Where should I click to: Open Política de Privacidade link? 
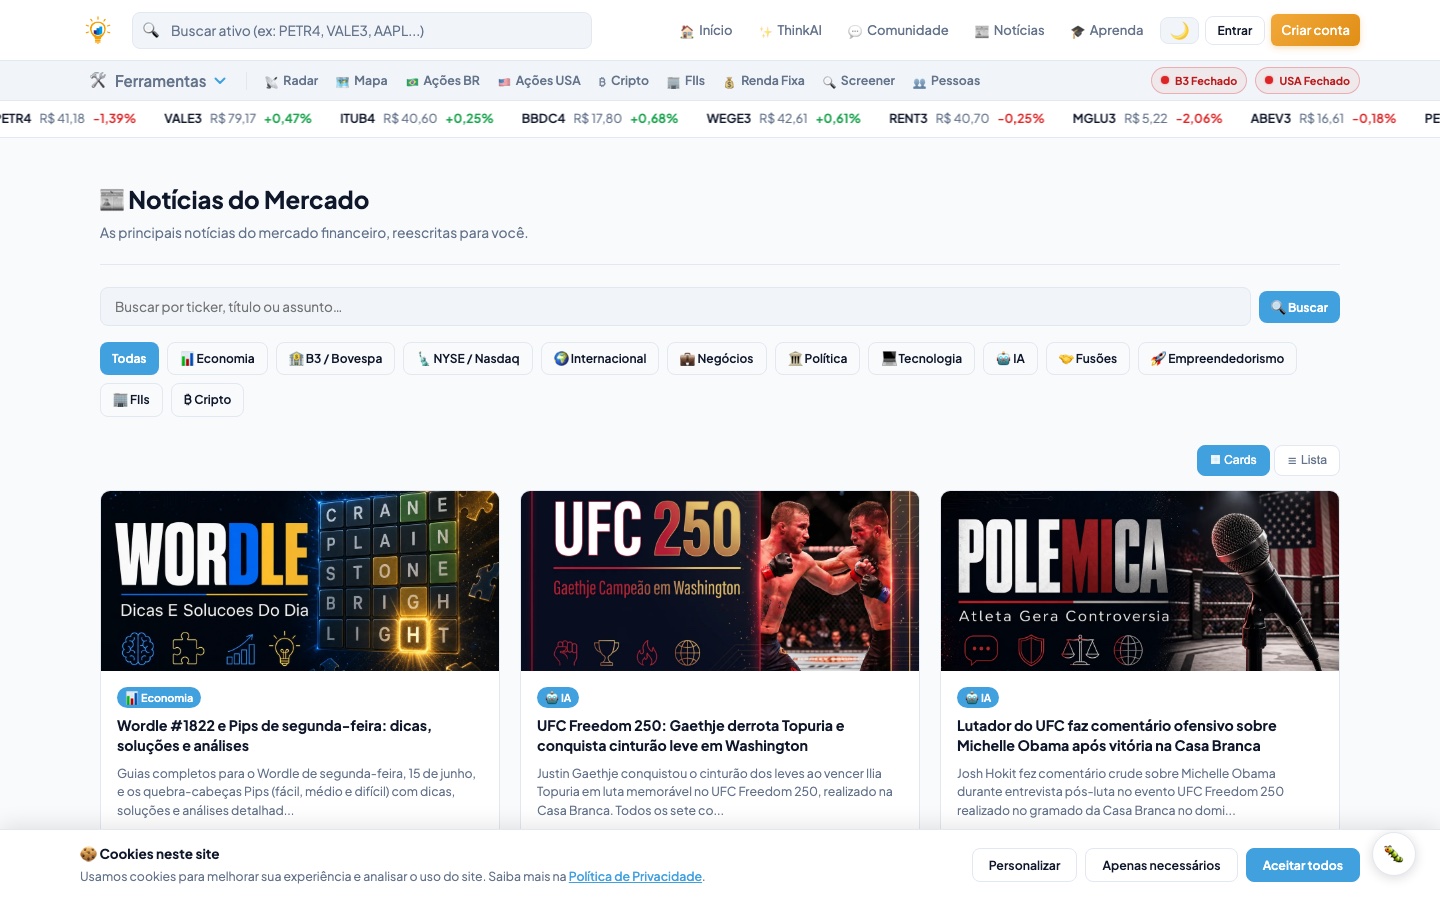pyautogui.click(x=635, y=877)
